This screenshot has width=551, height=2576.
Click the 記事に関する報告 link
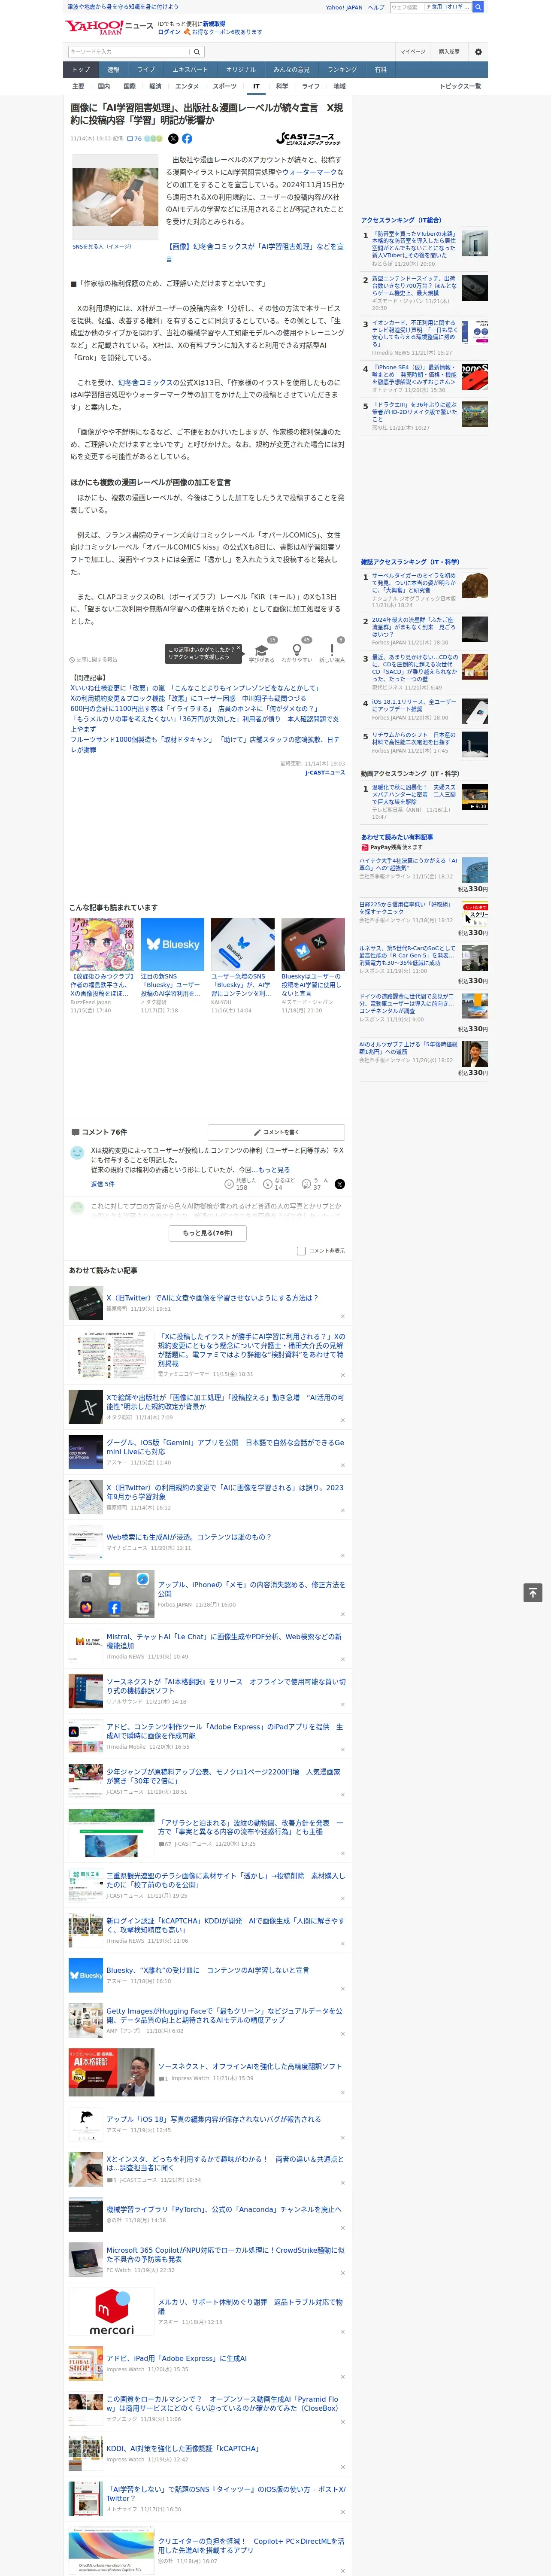94,660
